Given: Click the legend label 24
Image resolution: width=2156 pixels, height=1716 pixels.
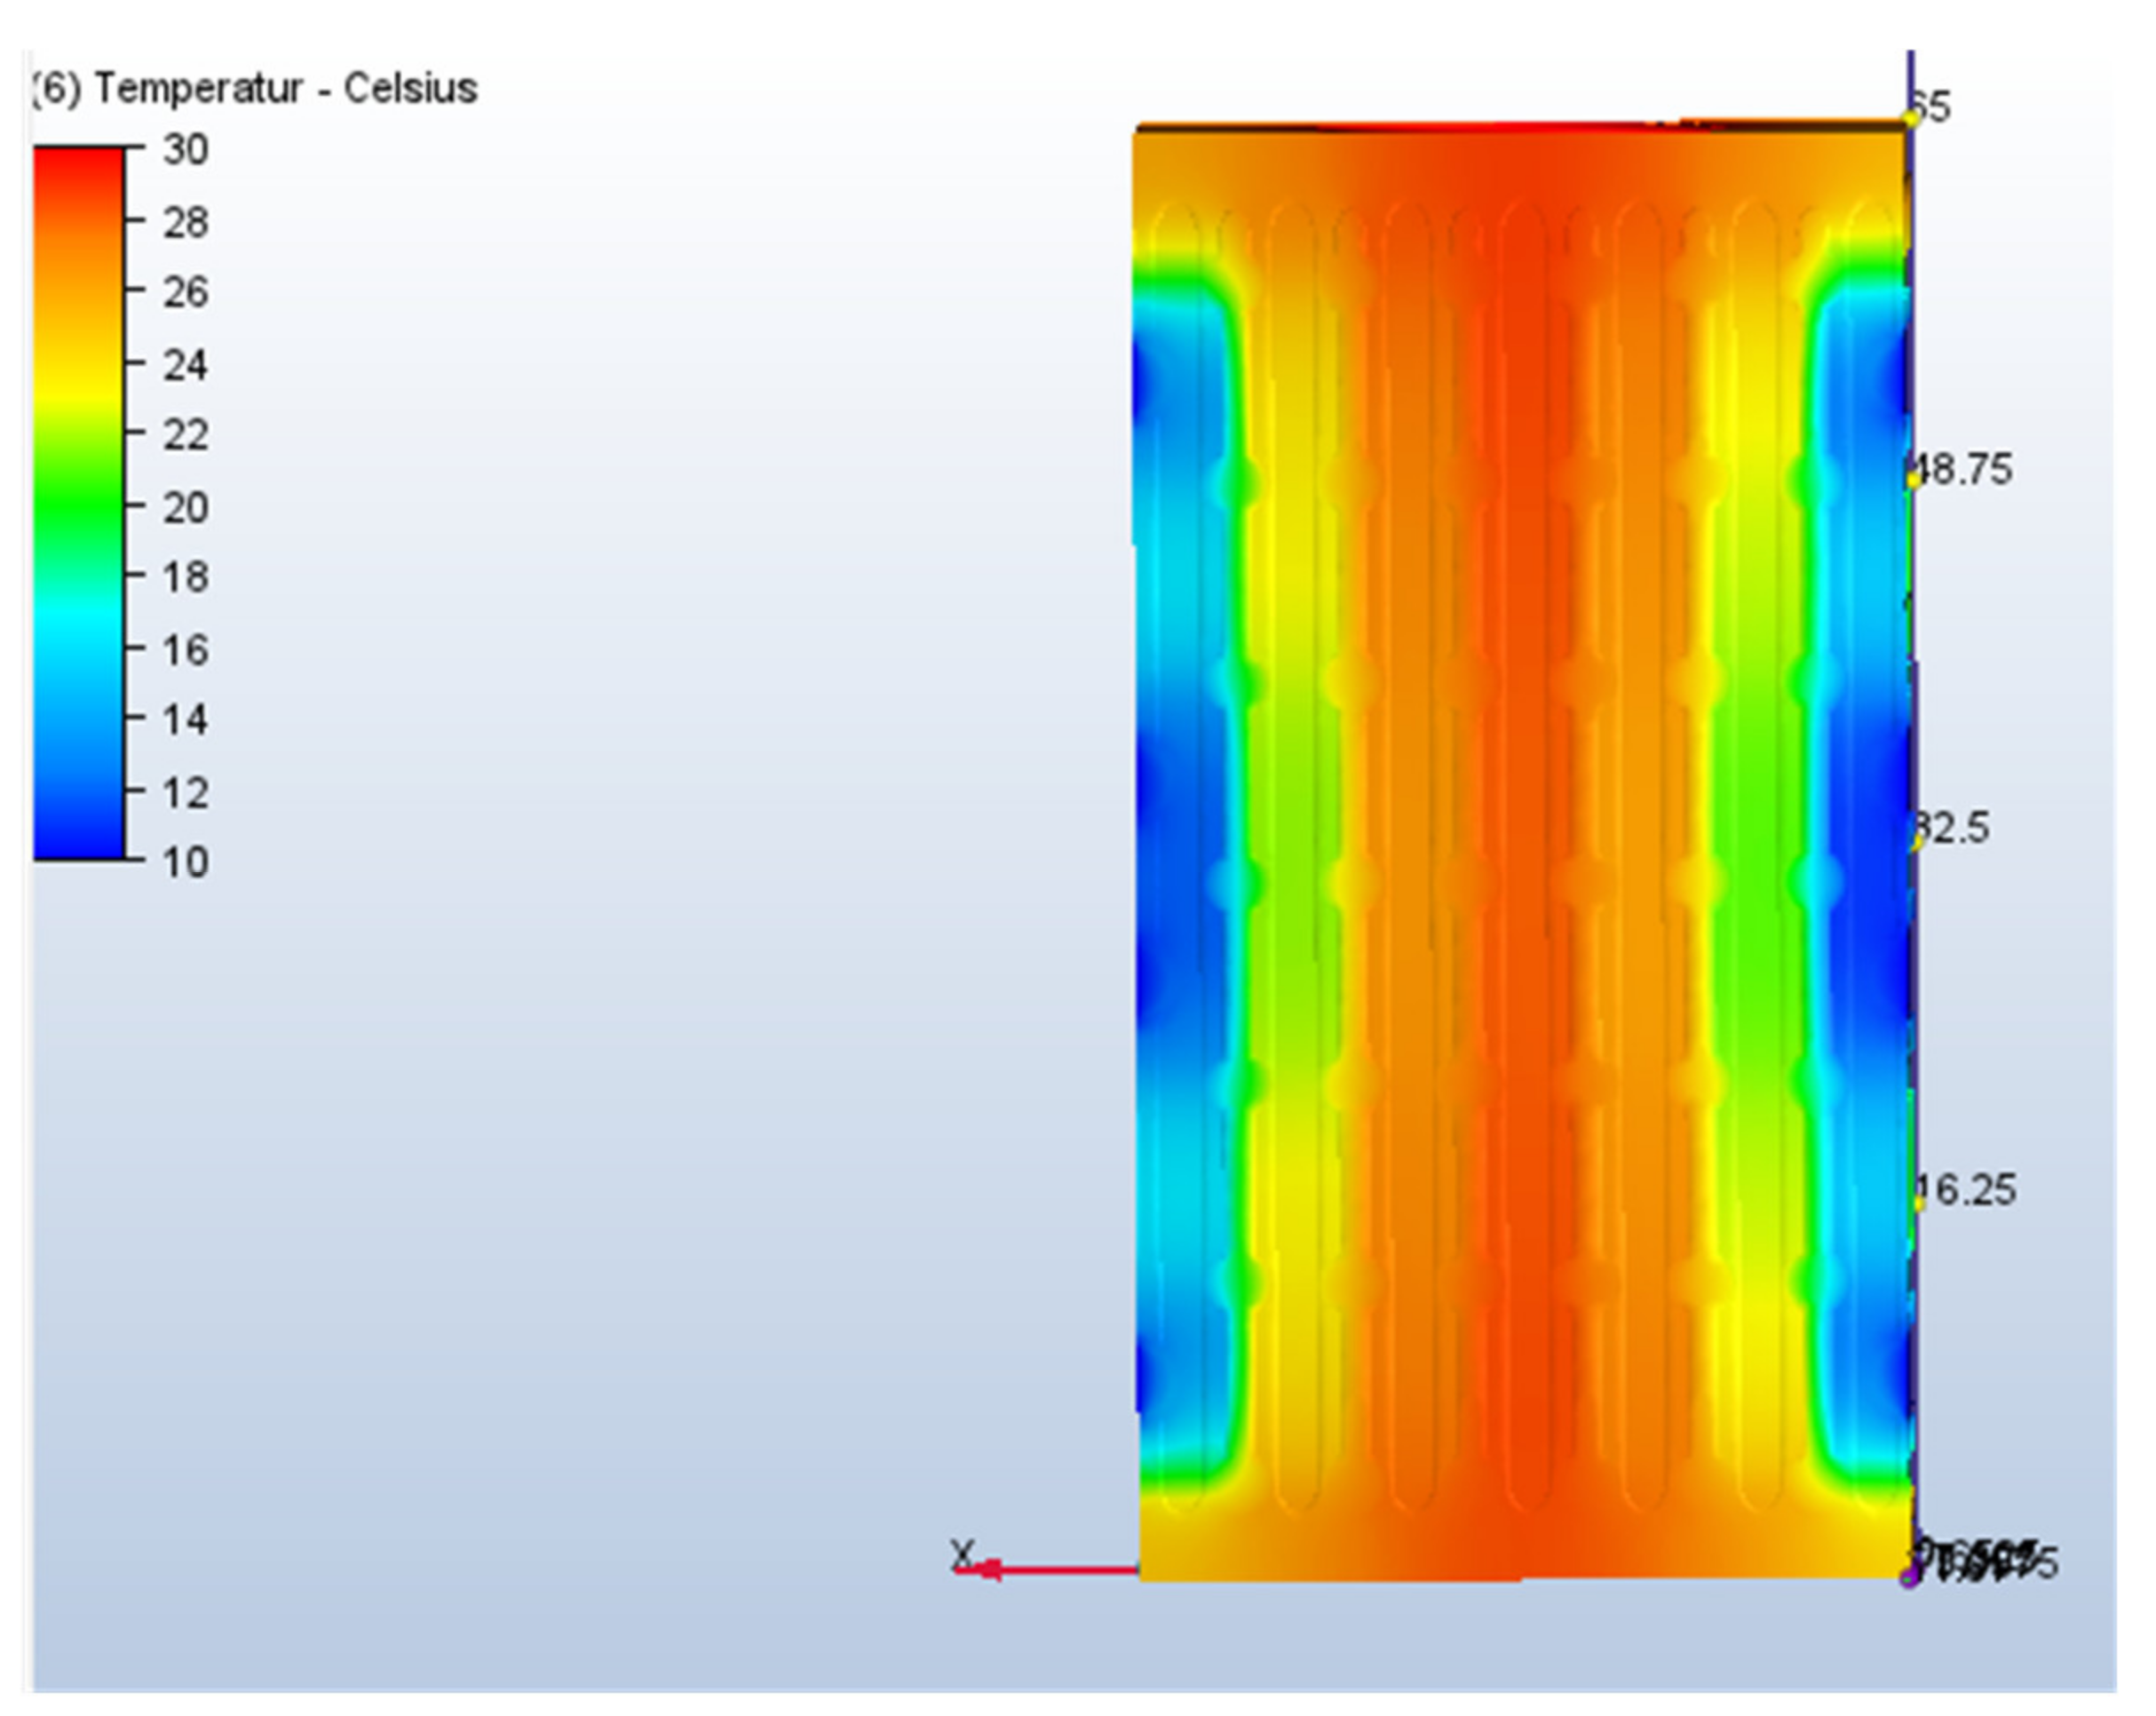Looking at the screenshot, I should 185,365.
